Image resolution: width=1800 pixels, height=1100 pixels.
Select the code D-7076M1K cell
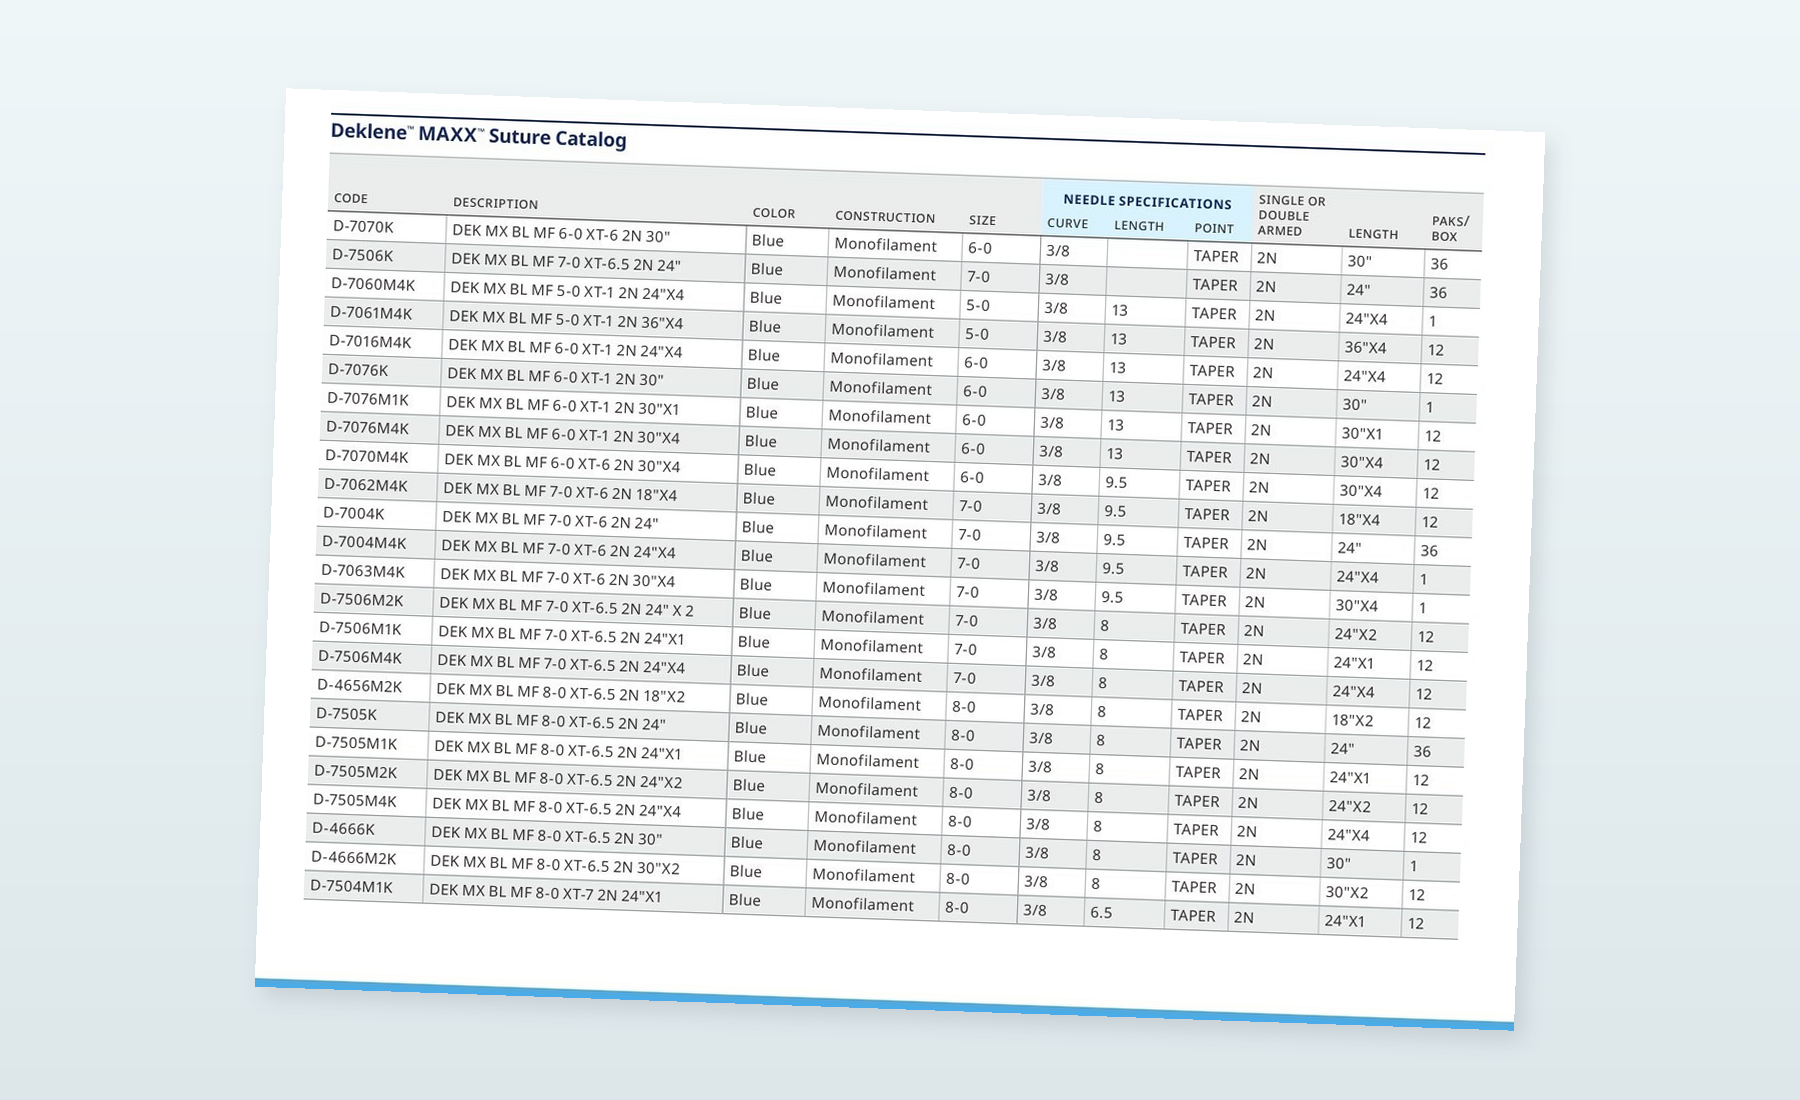point(368,400)
